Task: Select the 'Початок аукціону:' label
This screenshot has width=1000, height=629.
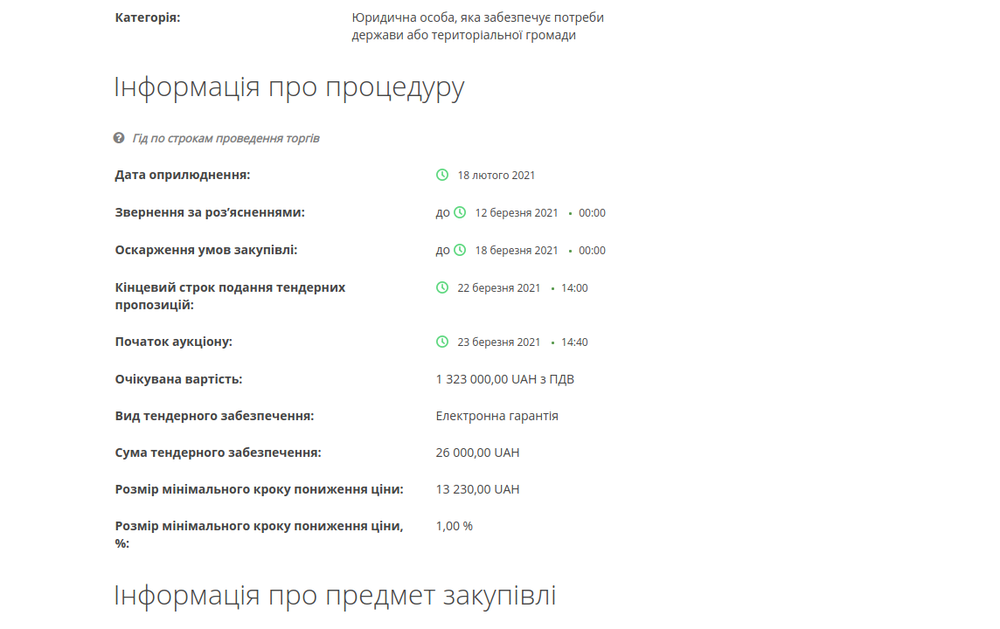Action: (x=173, y=342)
